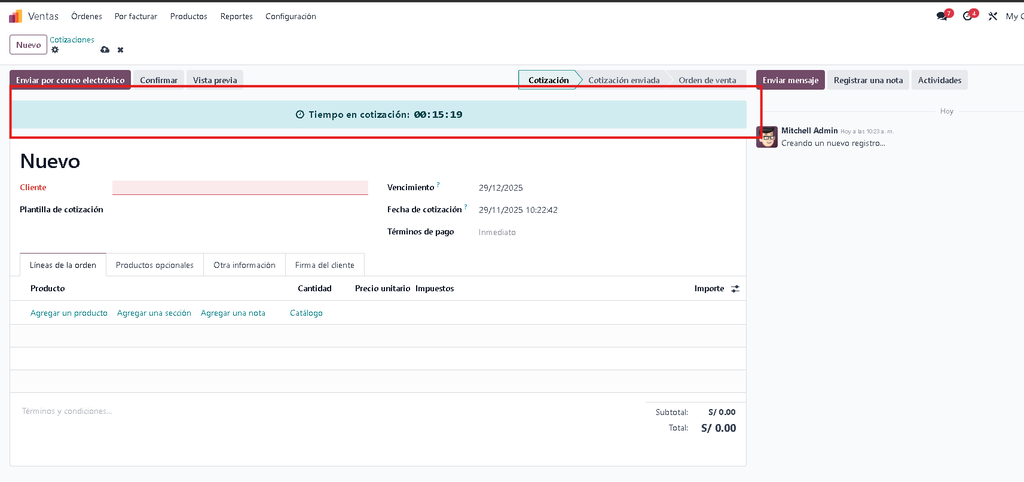Click Agregar una nota link

(233, 313)
